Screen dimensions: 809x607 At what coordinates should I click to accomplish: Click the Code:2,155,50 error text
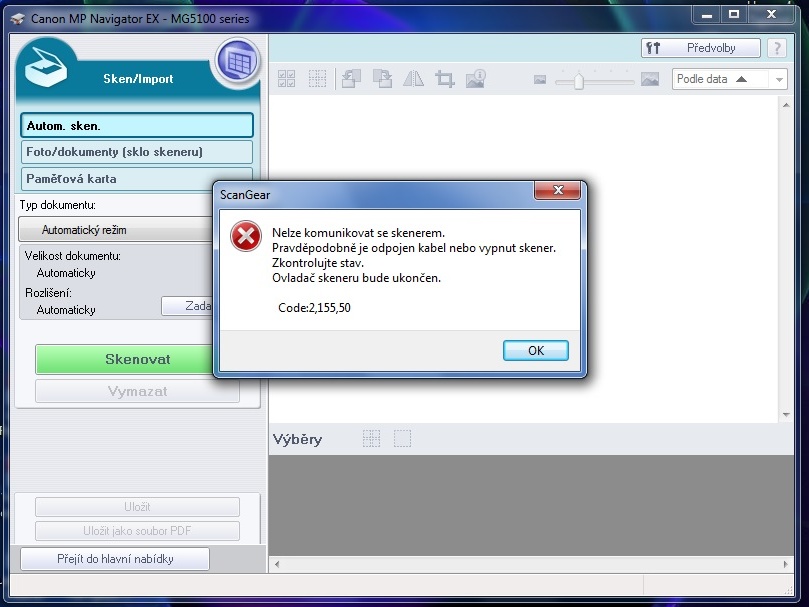coord(314,308)
